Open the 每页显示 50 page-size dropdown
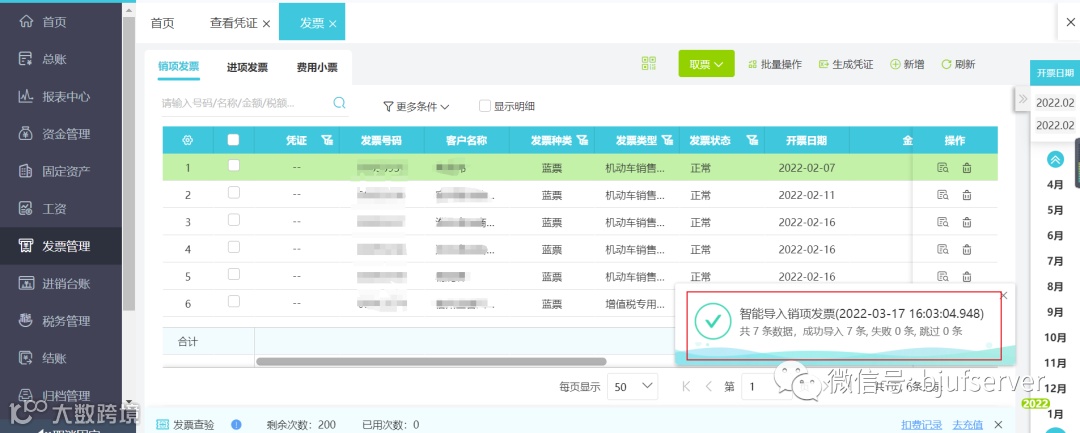 [x=632, y=387]
